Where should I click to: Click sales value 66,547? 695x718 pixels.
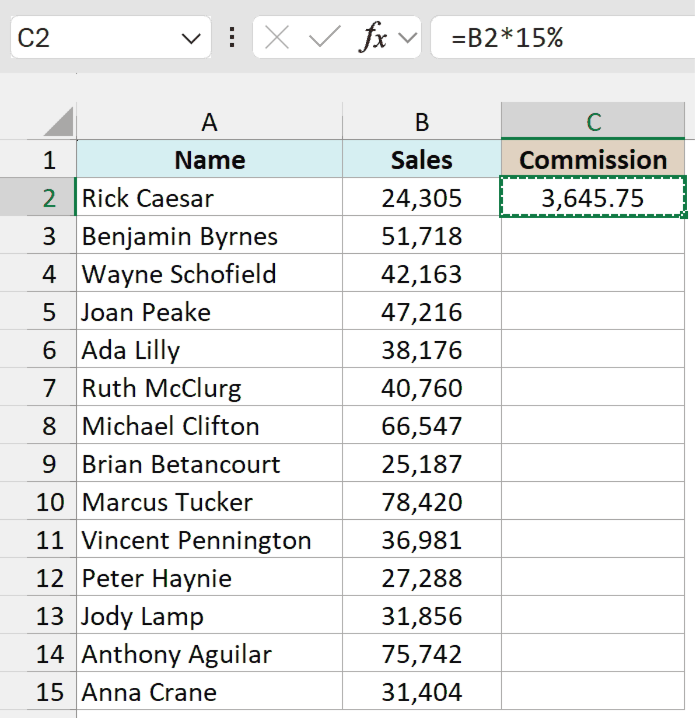[x=422, y=425]
